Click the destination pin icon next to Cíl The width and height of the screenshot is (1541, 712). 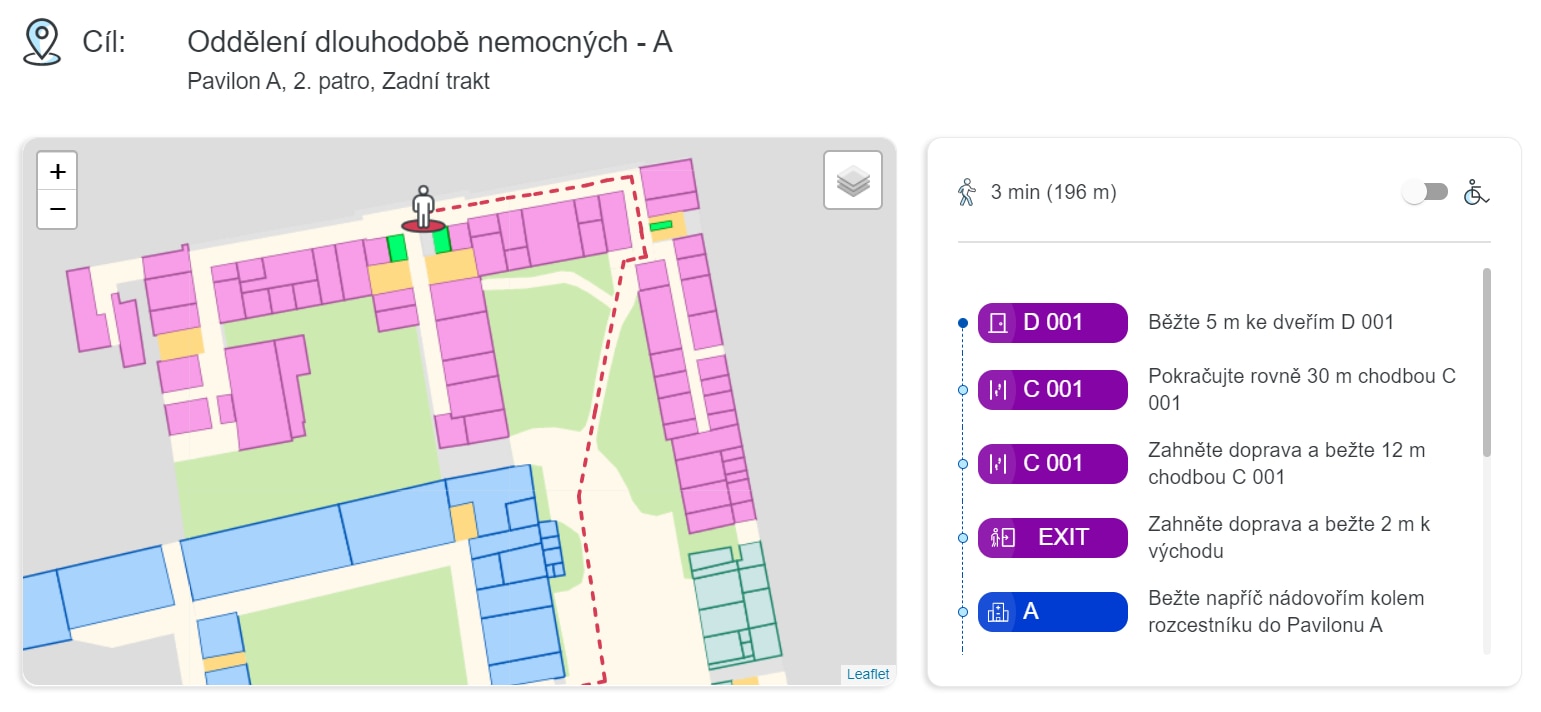pyautogui.click(x=42, y=43)
